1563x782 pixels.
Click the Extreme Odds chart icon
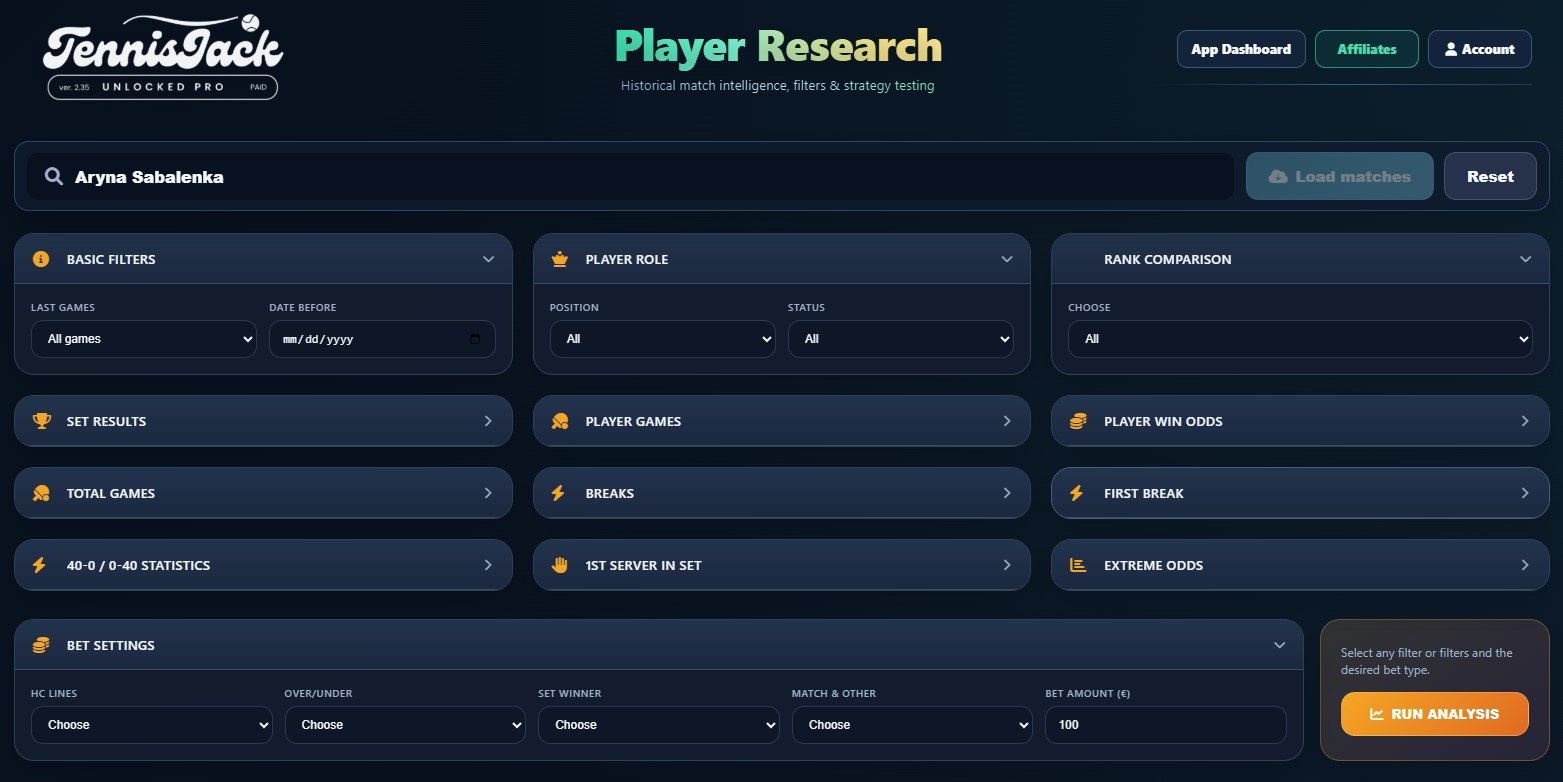1078,565
